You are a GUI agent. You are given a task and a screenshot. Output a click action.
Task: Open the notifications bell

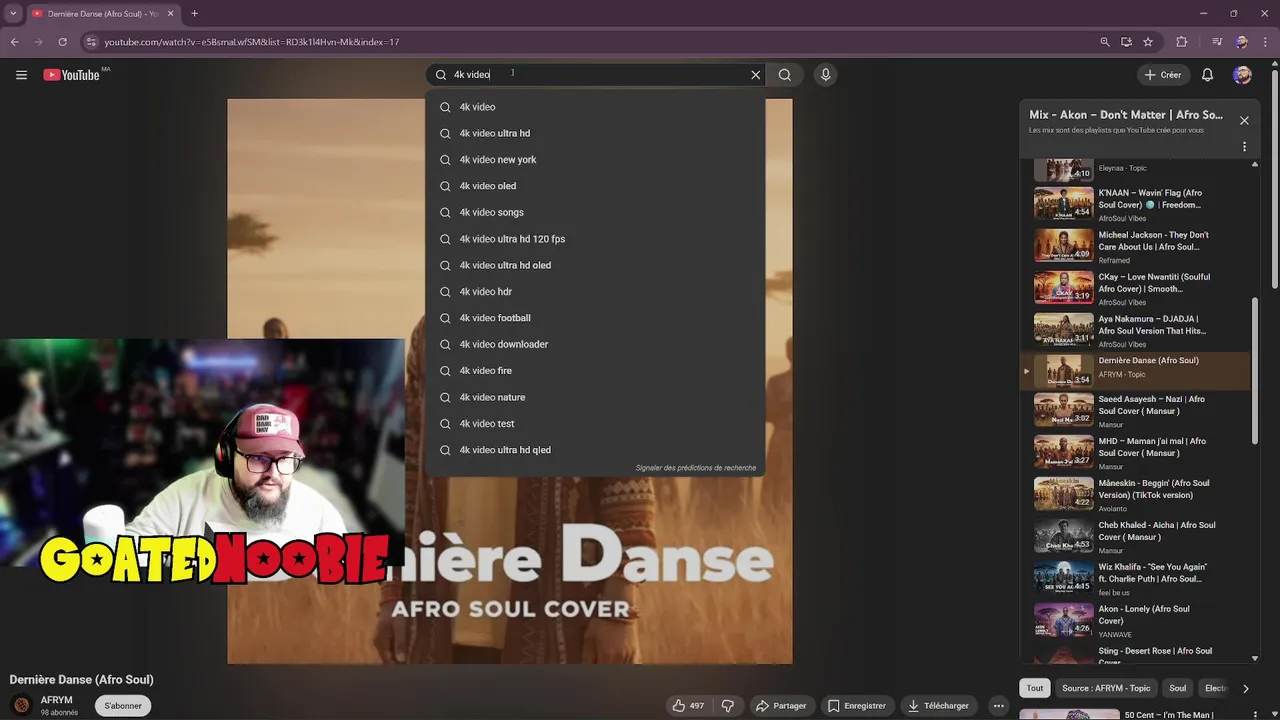[1207, 75]
